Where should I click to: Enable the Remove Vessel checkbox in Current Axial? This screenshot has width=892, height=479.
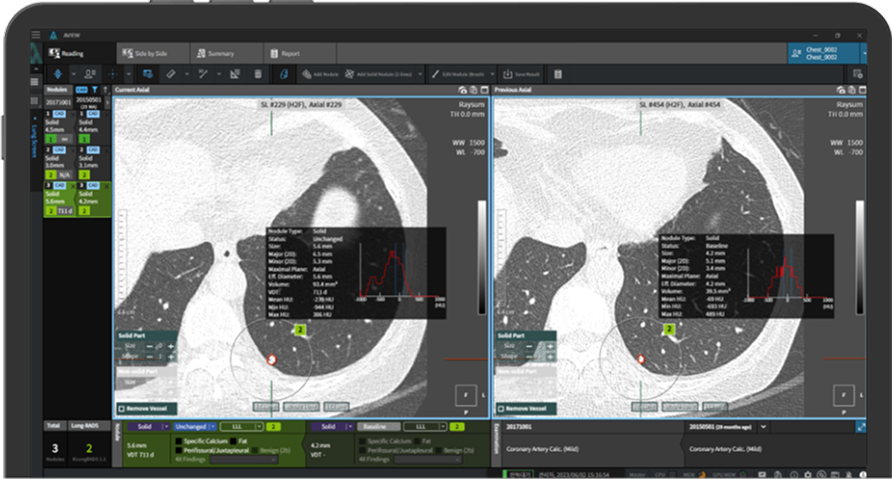122,409
